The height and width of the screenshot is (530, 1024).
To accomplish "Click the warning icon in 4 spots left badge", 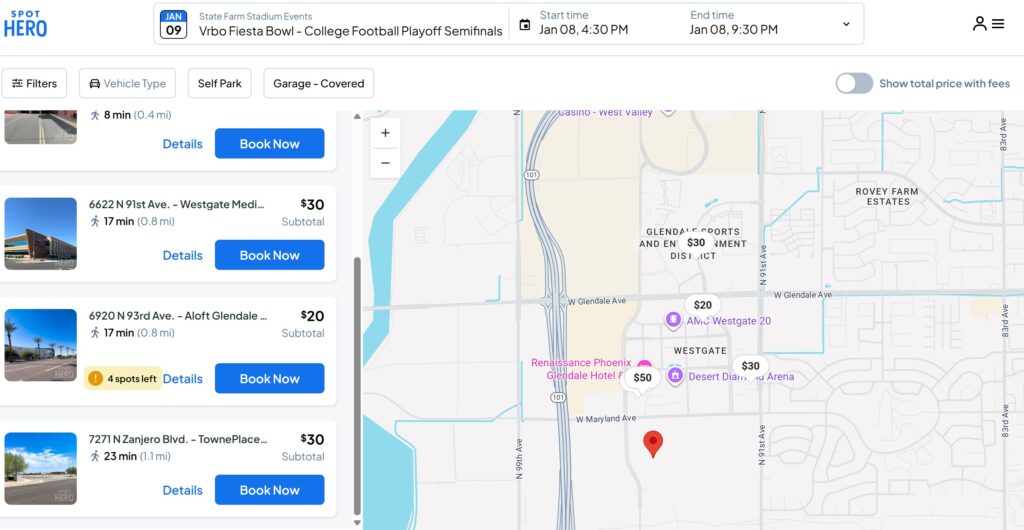I will coord(95,379).
